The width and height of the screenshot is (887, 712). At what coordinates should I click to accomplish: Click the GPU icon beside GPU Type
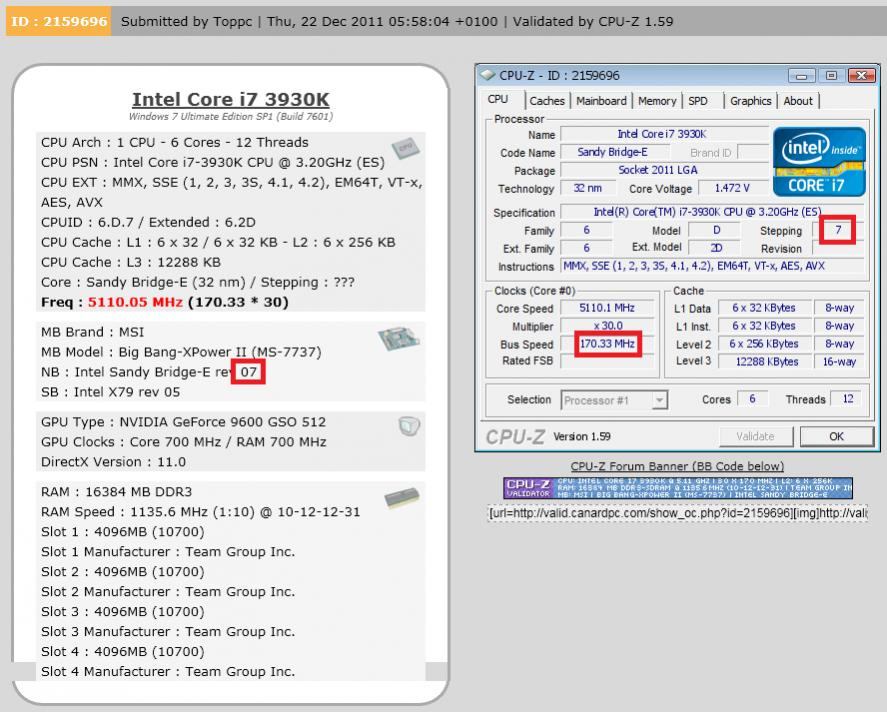(409, 426)
